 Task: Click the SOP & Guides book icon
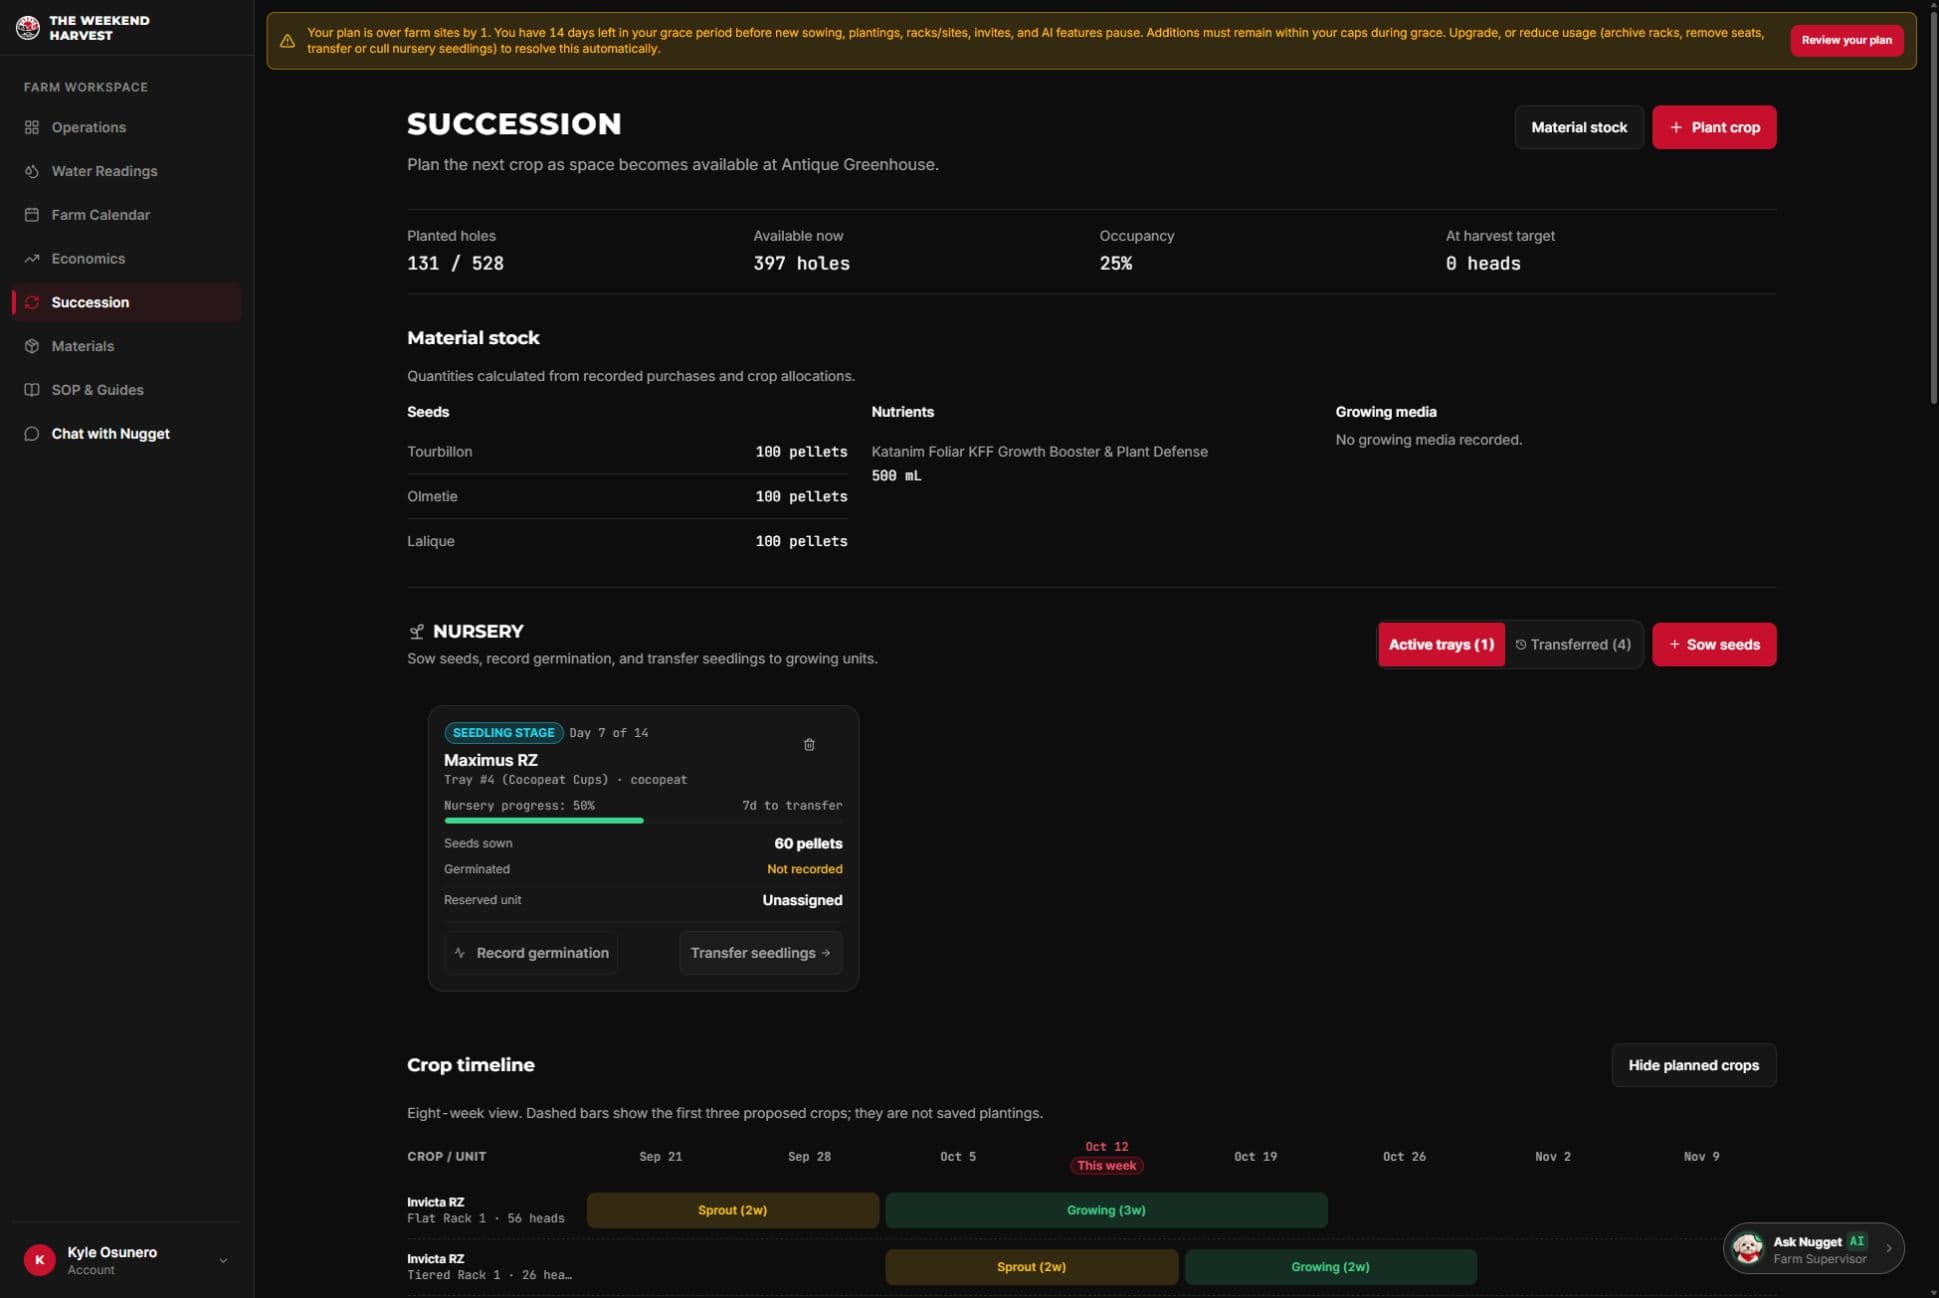[32, 390]
